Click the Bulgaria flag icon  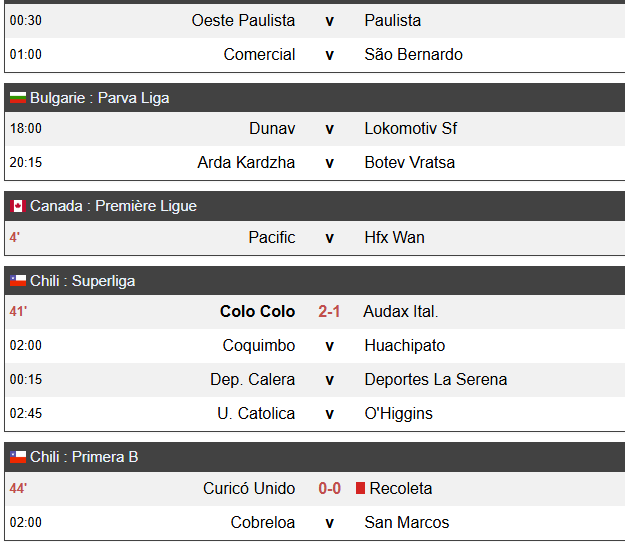click(x=18, y=98)
